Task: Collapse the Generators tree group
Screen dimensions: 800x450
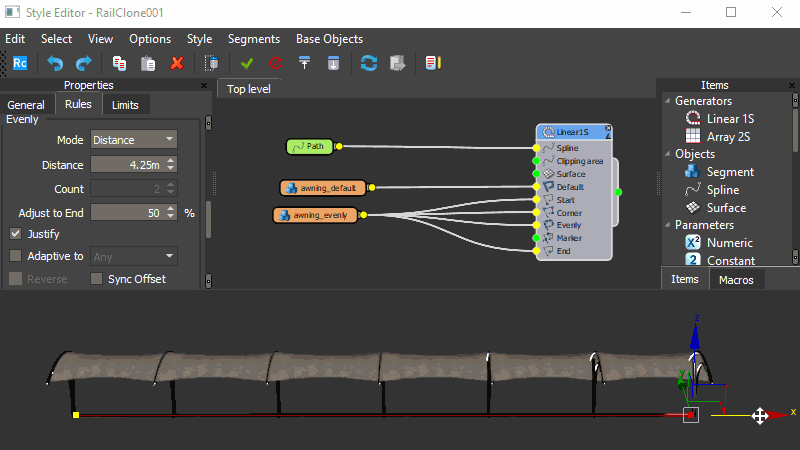Action: pyautogui.click(x=667, y=101)
